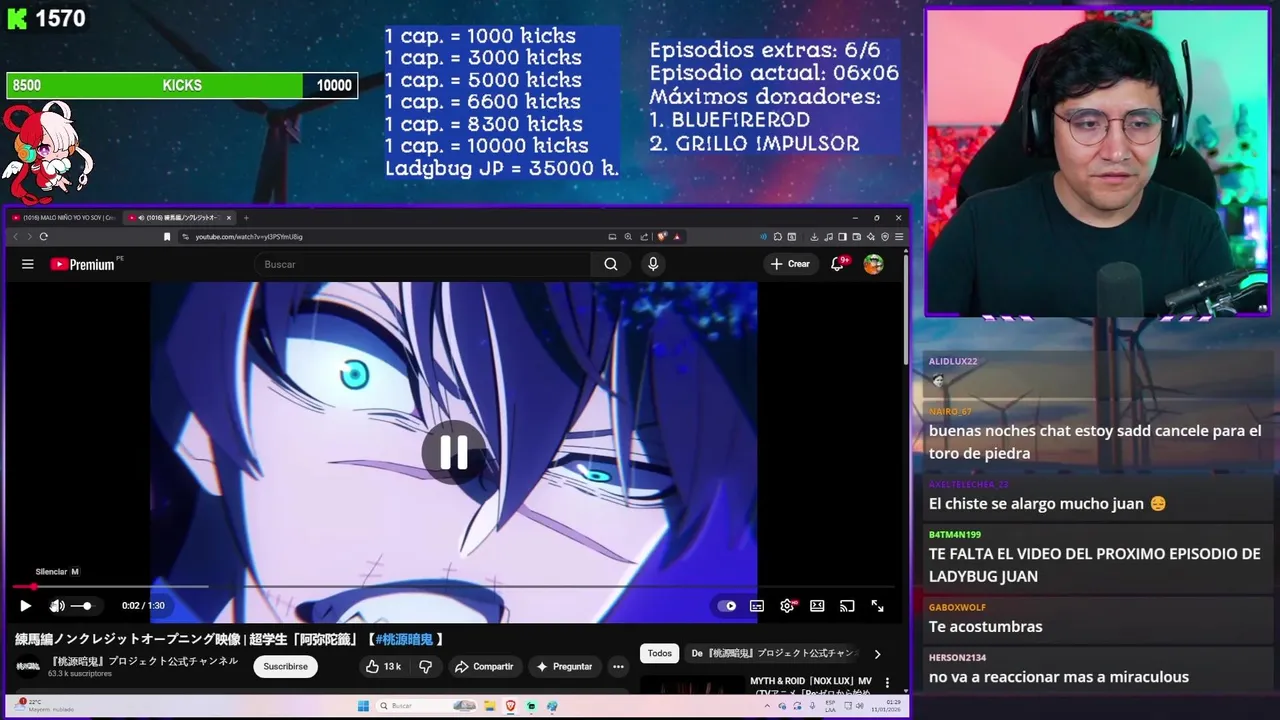The image size is (1280, 720).
Task: Open player settings gear
Action: coord(787,606)
